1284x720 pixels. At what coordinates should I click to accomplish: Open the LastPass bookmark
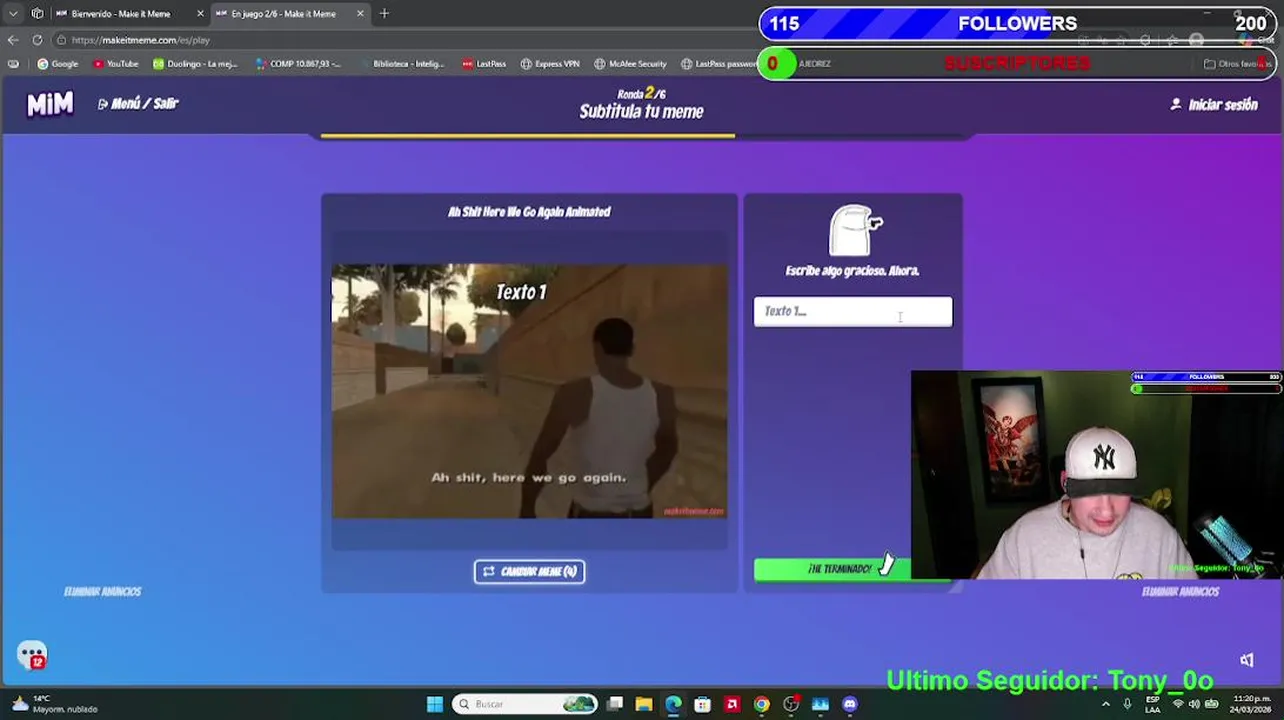[x=484, y=64]
